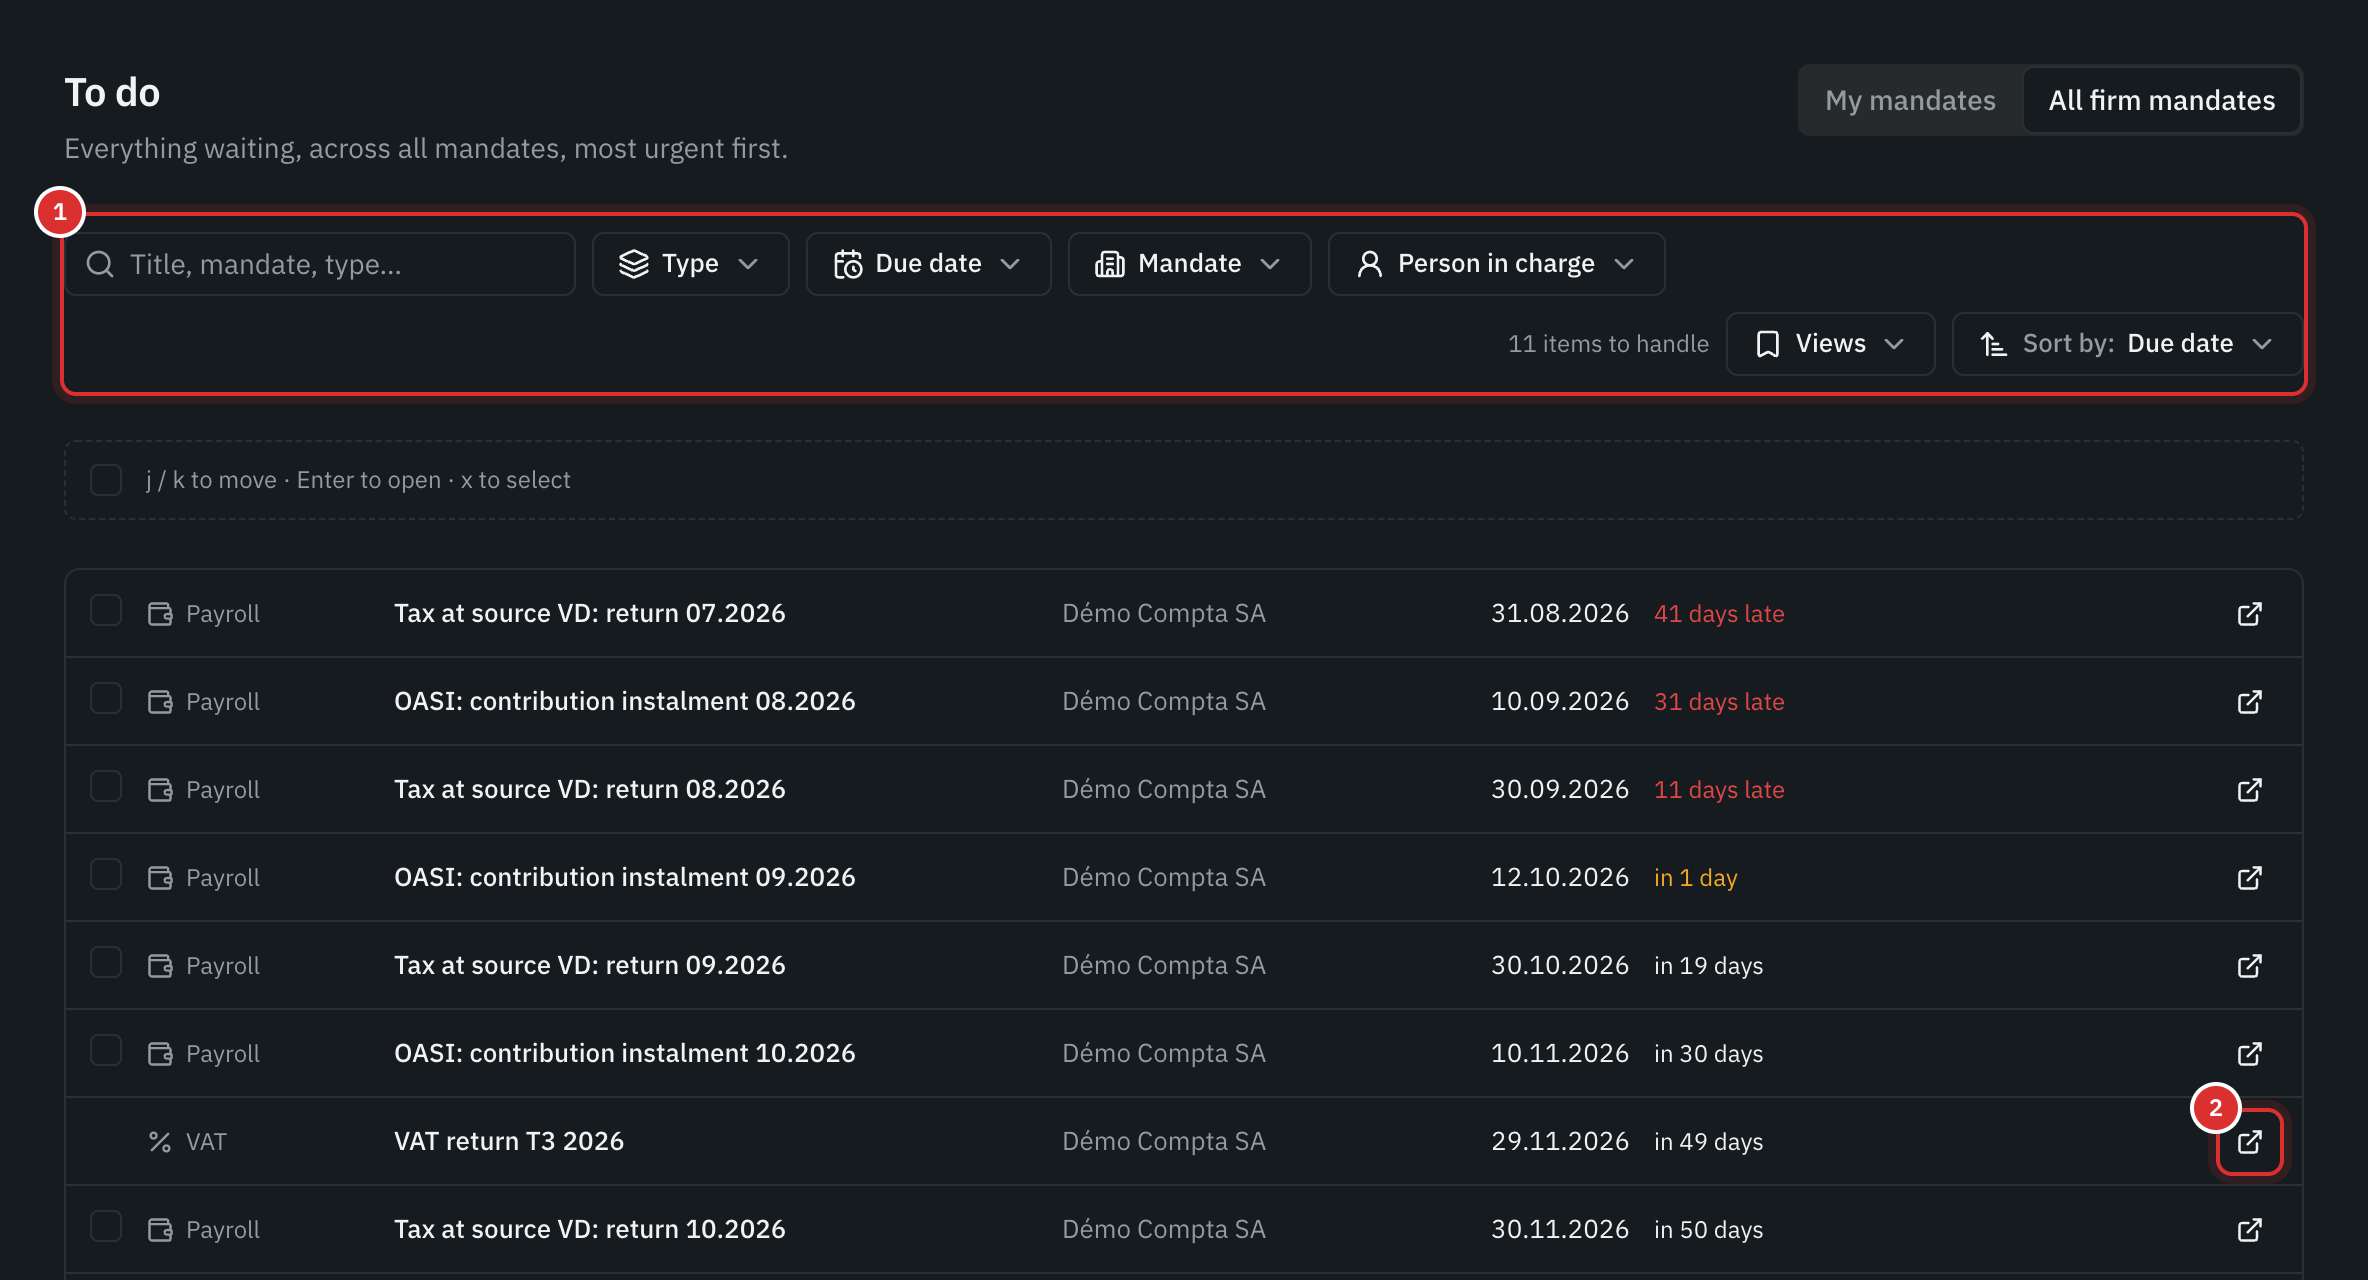Open external link for VAT return T3 2026
The width and height of the screenshot is (2368, 1280).
point(2249,1141)
